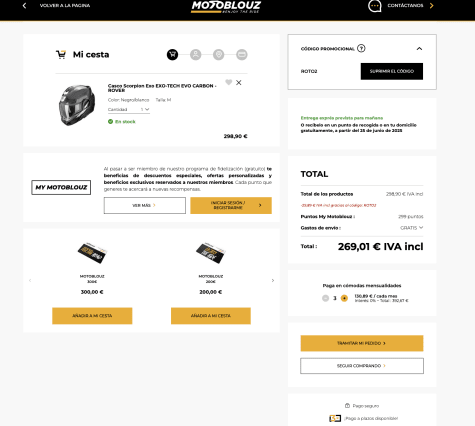Viewport: 475px width, 426px height.
Task: Click the back arrow beside Volver a la pagina
Action: (24, 6)
